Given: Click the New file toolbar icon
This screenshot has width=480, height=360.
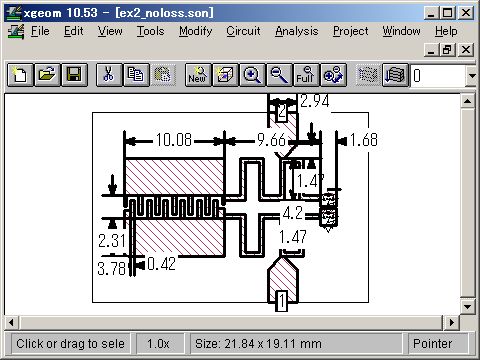Looking at the screenshot, I should (x=20, y=75).
